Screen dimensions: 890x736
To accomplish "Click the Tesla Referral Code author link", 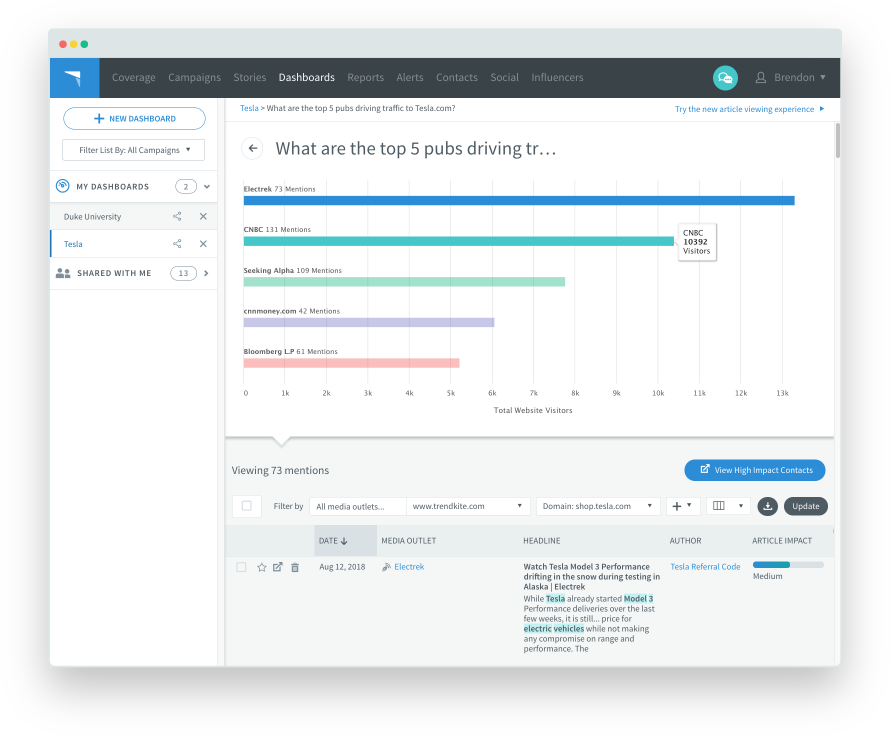I will (706, 567).
